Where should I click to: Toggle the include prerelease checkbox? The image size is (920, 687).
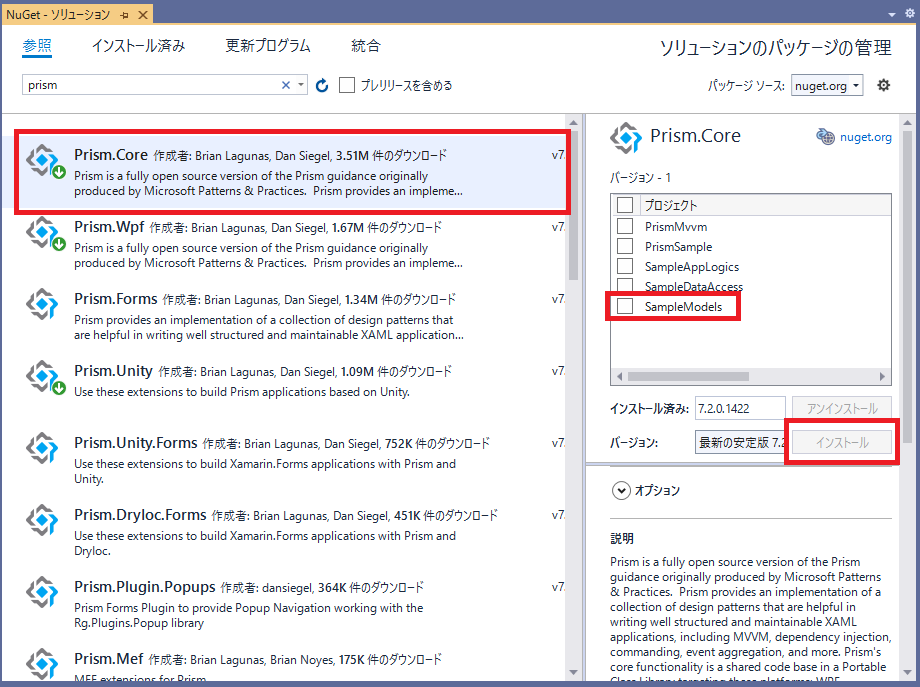click(x=347, y=85)
